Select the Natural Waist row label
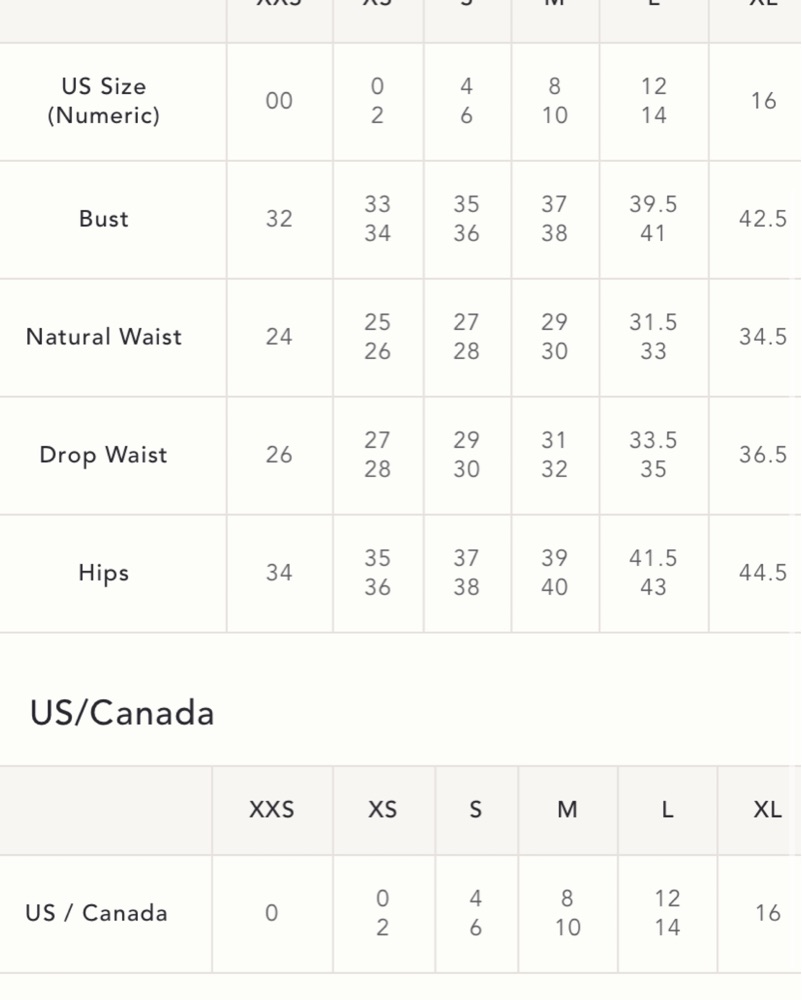This screenshot has height=1000, width=802. click(x=104, y=337)
